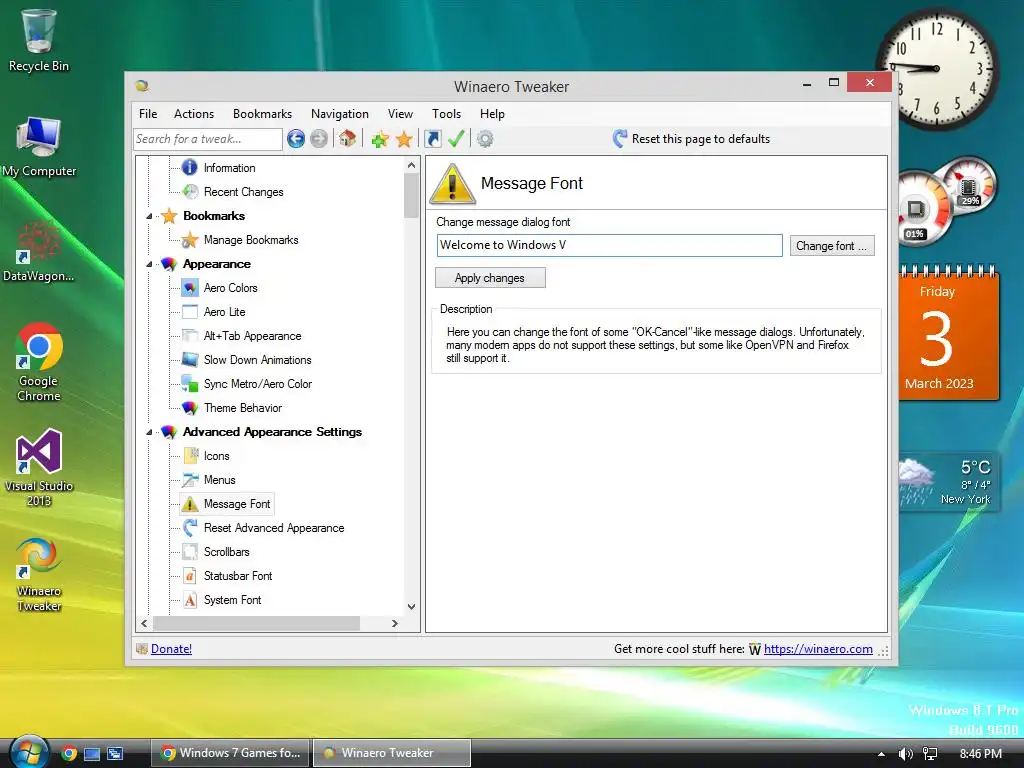Open the winaero.com link
The height and width of the screenshot is (768, 1024).
[x=818, y=648]
